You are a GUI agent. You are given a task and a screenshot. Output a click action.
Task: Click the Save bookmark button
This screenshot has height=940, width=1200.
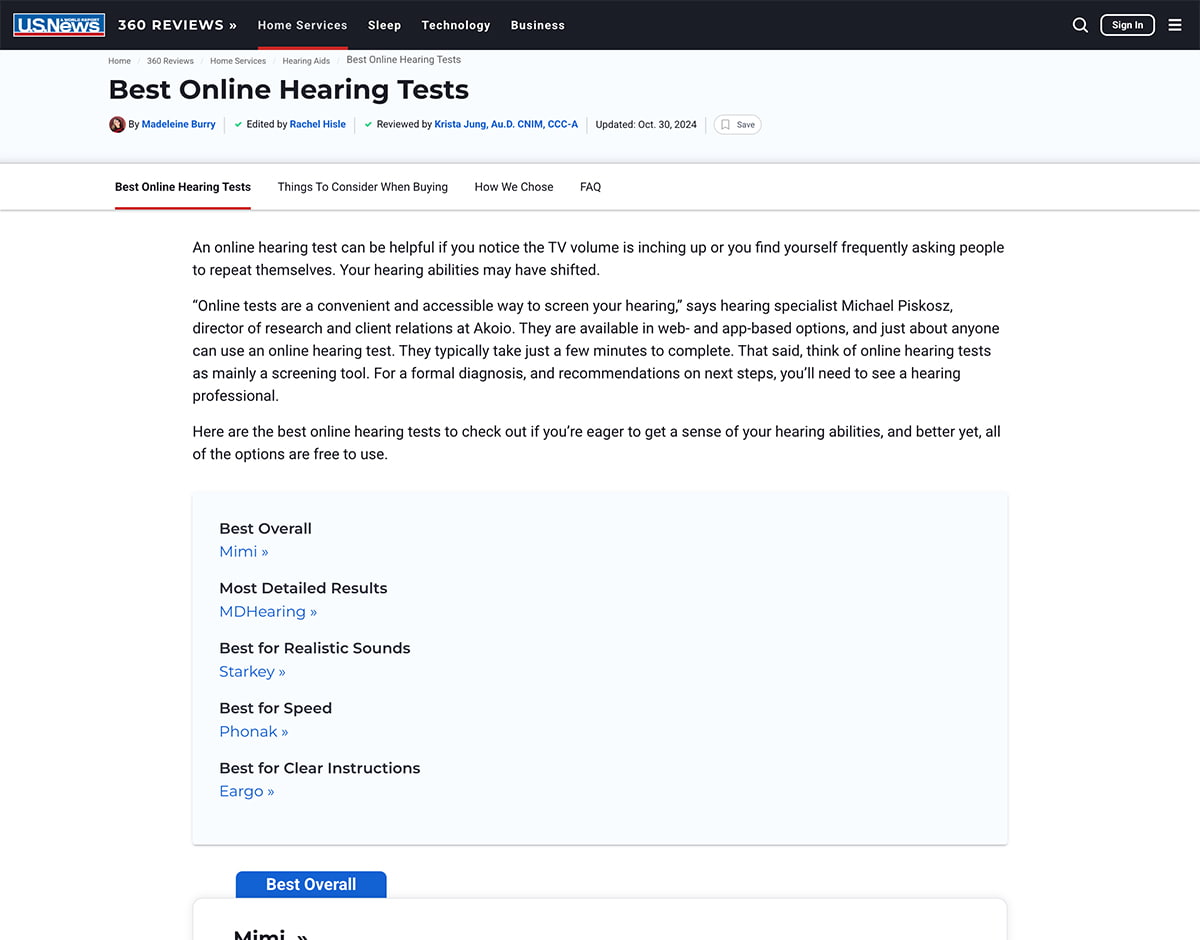(x=738, y=125)
